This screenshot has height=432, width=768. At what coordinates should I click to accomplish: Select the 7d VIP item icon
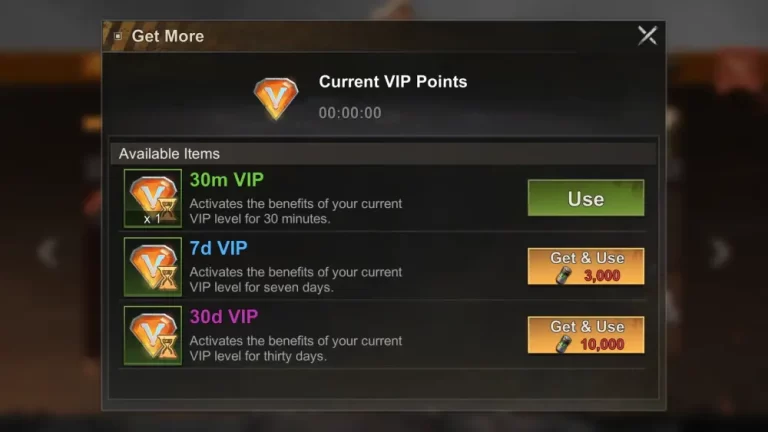pos(153,267)
